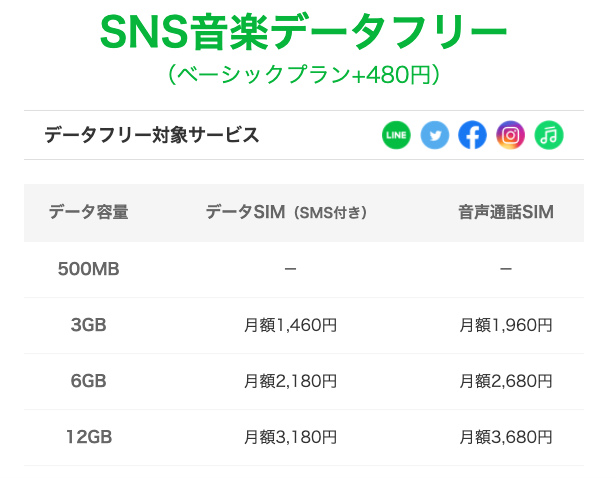
Task: Click the 月額1,460円 data SIM price
Action: (x=290, y=325)
